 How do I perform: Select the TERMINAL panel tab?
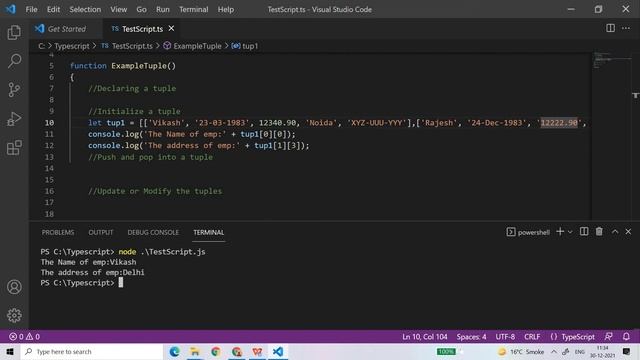(209, 232)
